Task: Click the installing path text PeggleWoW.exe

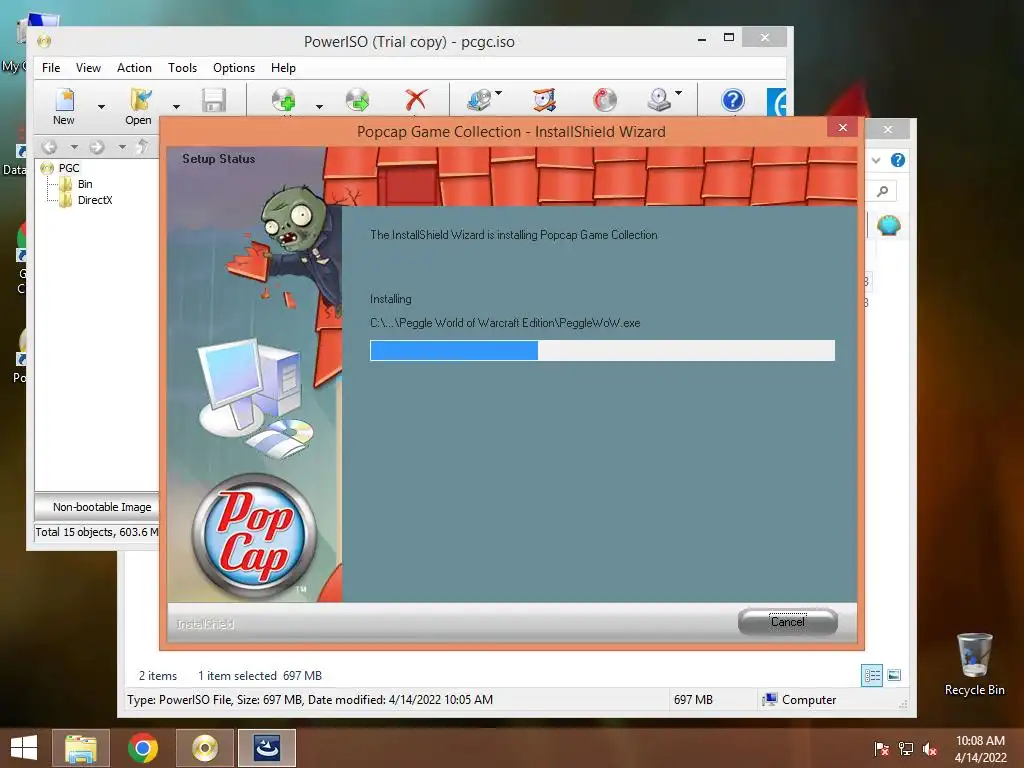Action: tap(505, 323)
